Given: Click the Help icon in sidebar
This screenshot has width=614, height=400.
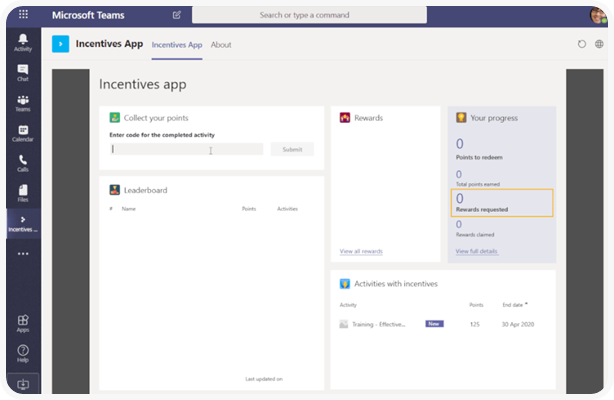Looking at the screenshot, I should pyautogui.click(x=22, y=353).
